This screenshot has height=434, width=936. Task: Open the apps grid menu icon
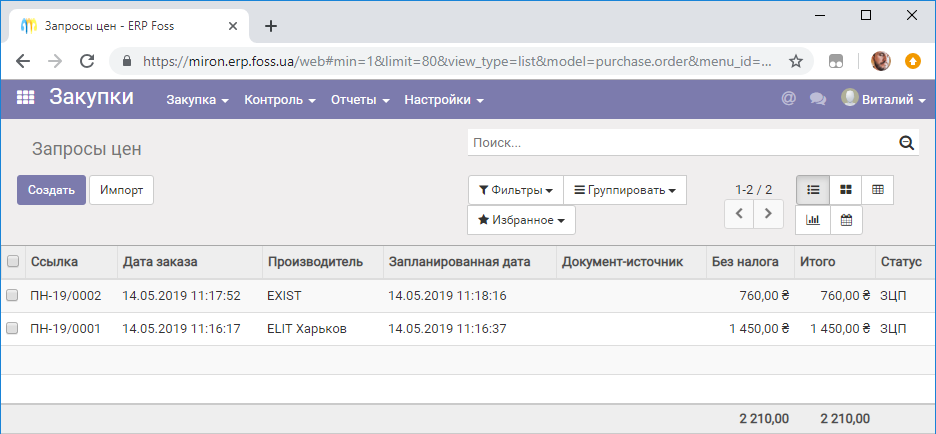[25, 98]
